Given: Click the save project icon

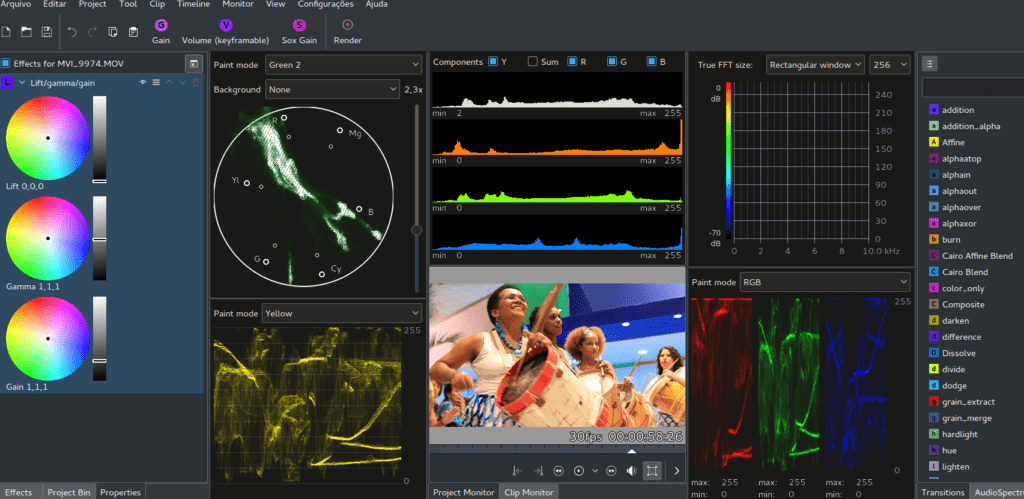Looking at the screenshot, I should 46,32.
